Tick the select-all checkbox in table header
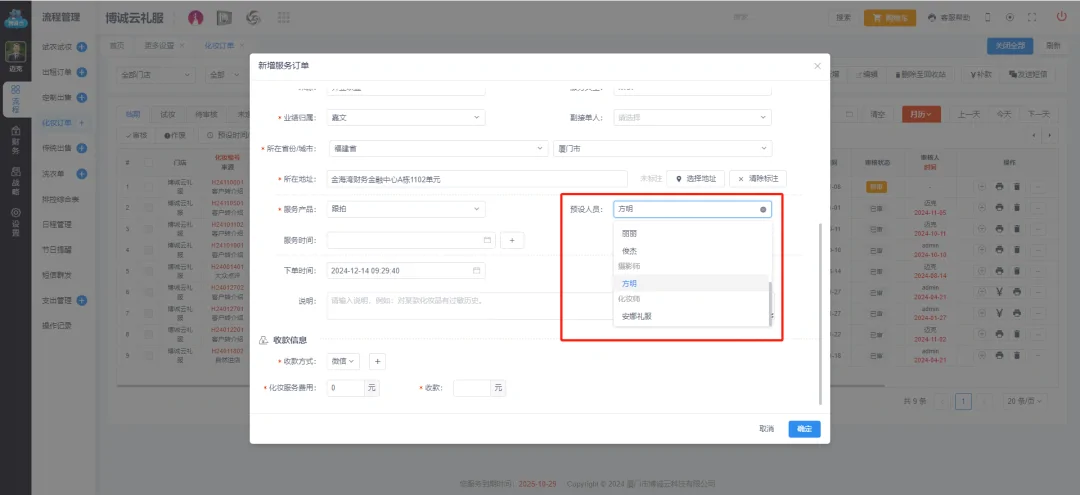This screenshot has height=495, width=1080. point(149,162)
